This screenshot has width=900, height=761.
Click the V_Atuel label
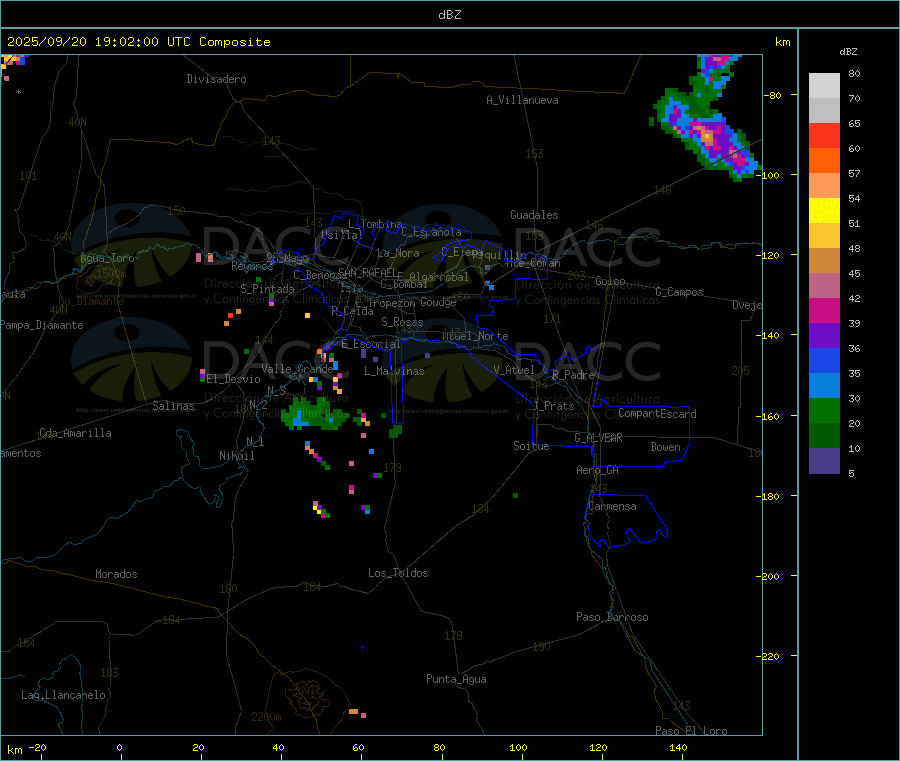tap(514, 370)
